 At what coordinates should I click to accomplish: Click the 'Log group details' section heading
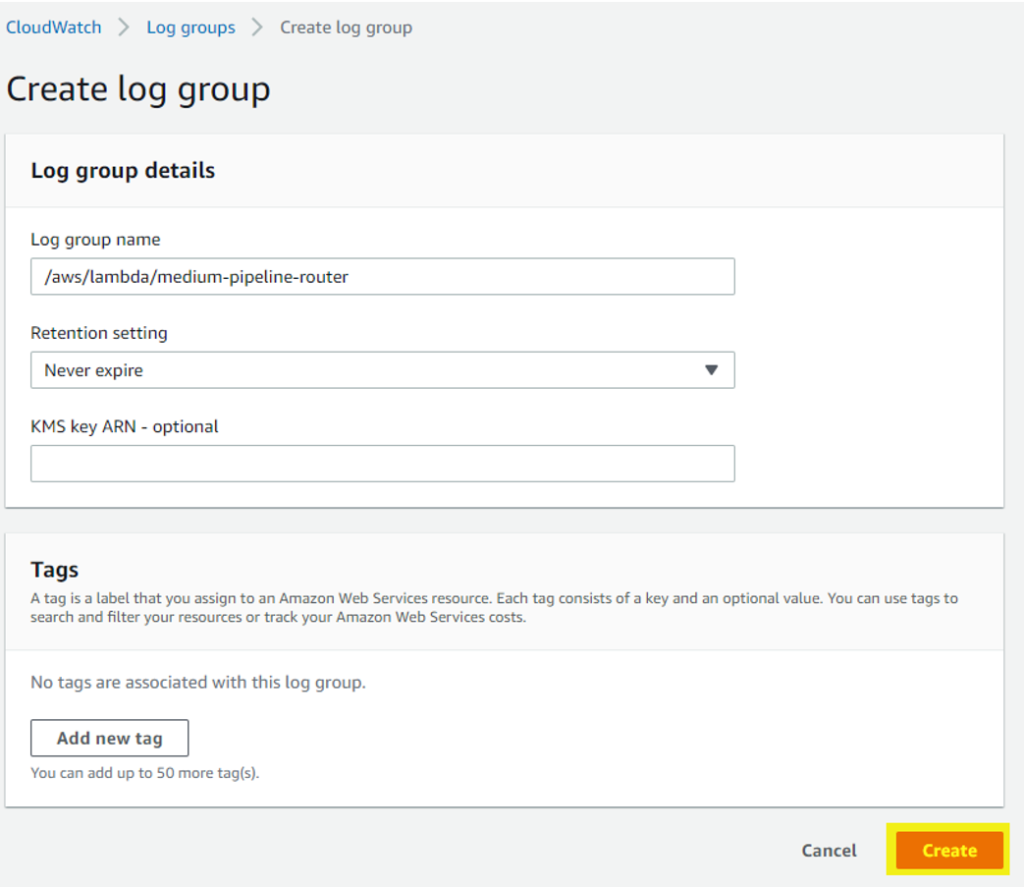(123, 170)
